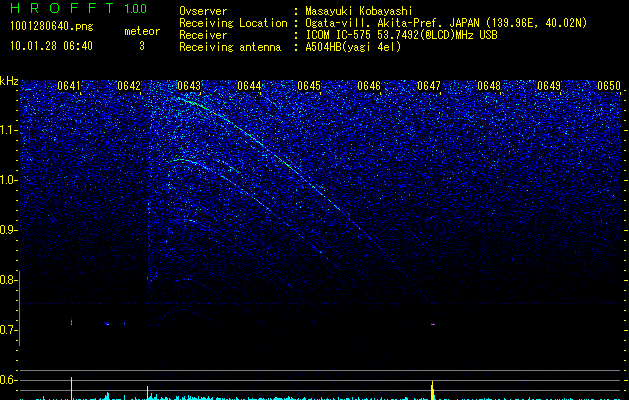Click the date stamp 10.01.28 06:40
The height and width of the screenshot is (400, 629).
coord(51,46)
